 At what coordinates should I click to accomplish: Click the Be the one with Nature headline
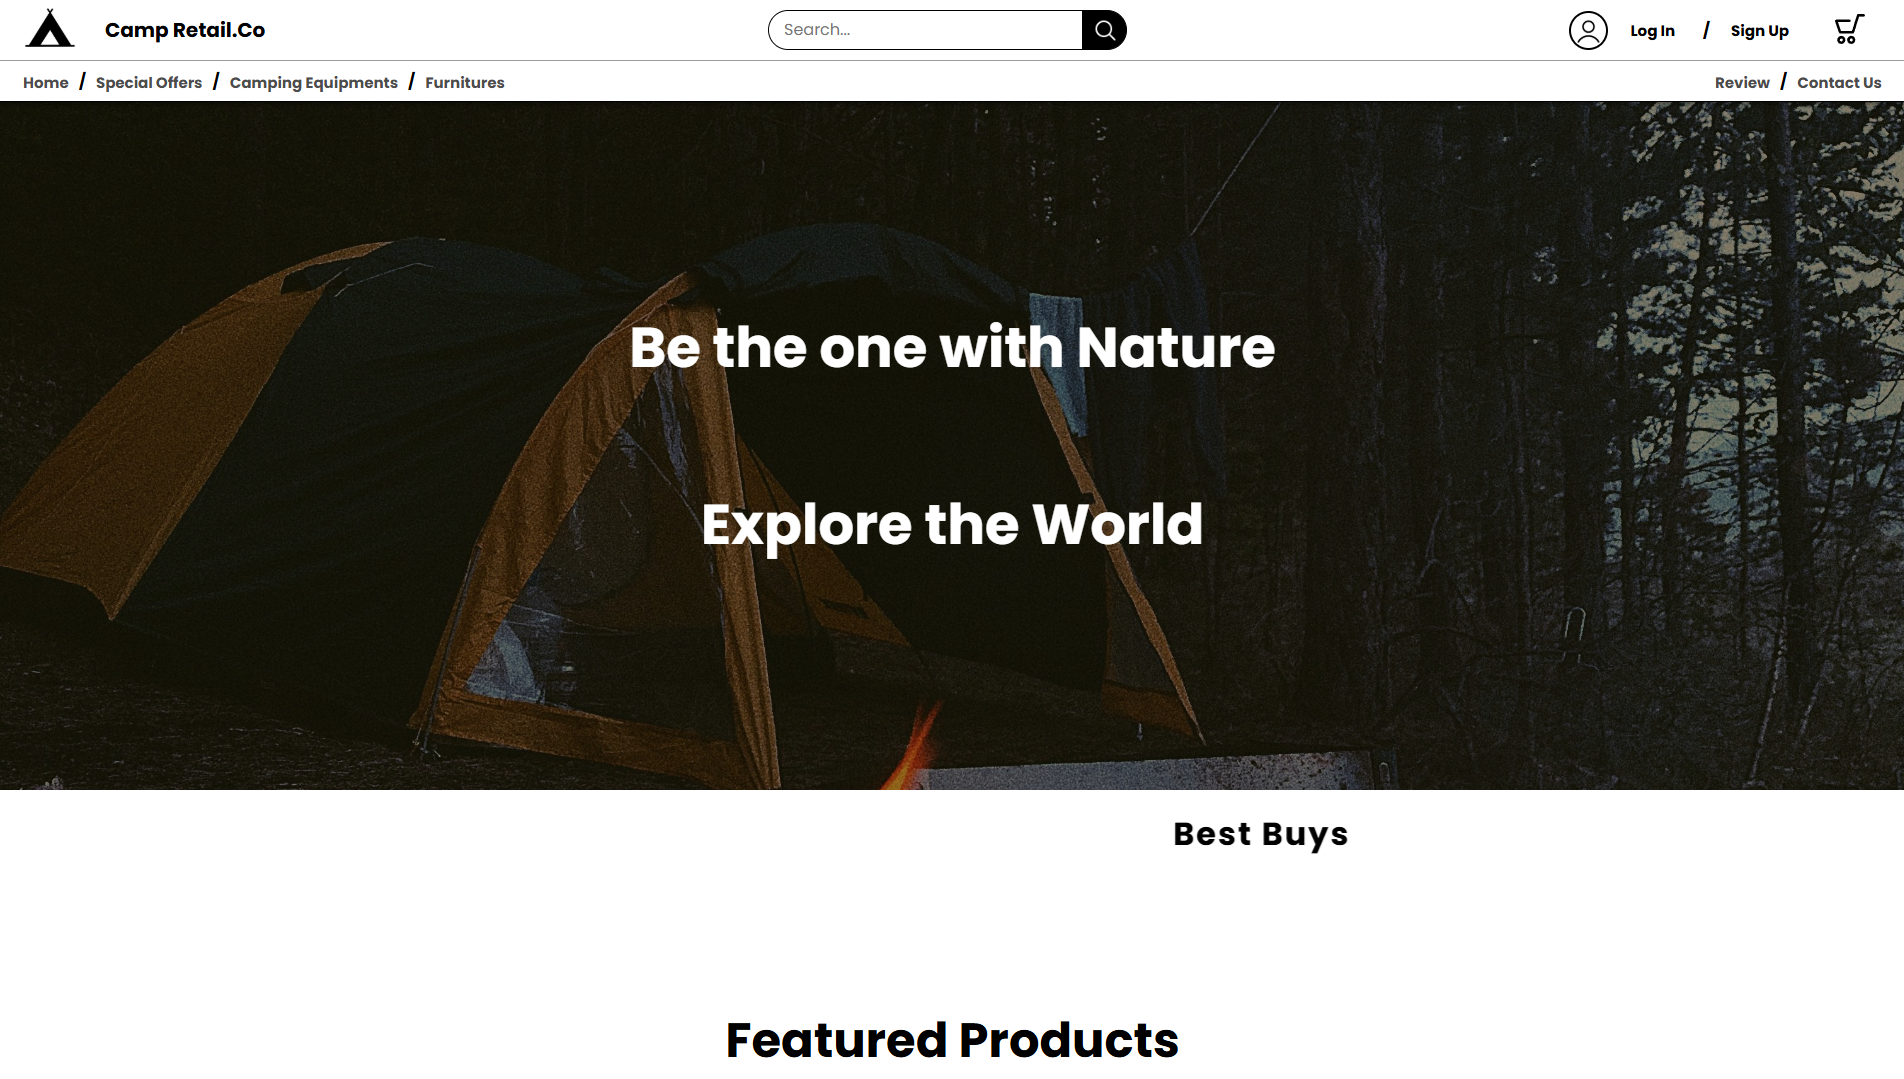[952, 348]
